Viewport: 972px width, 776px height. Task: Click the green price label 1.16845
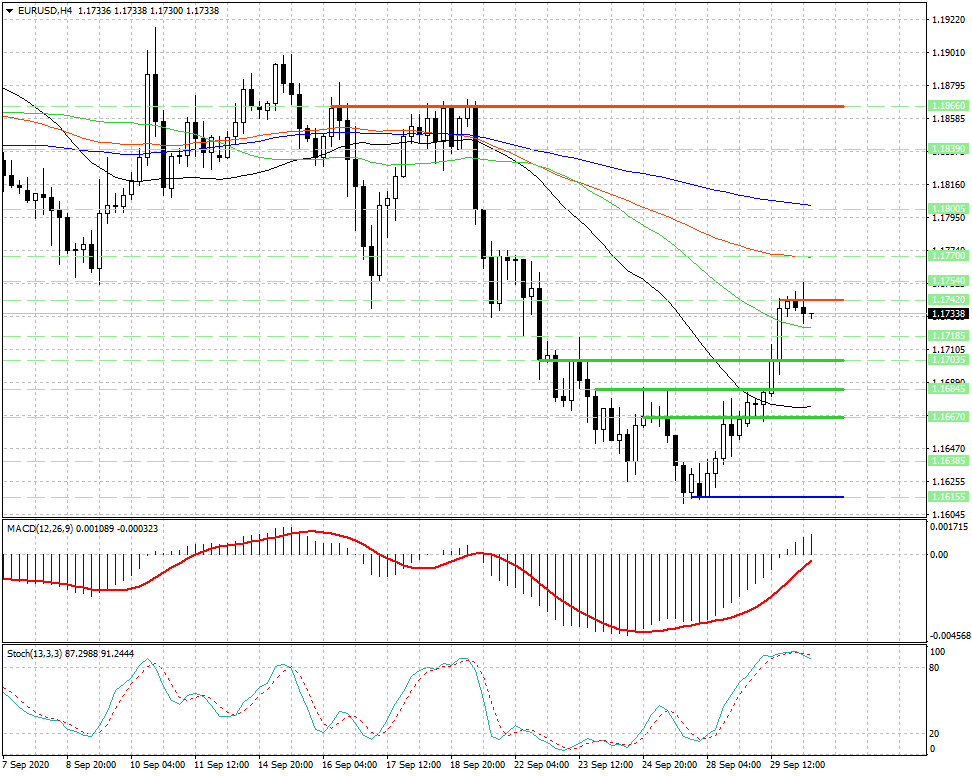coord(948,389)
